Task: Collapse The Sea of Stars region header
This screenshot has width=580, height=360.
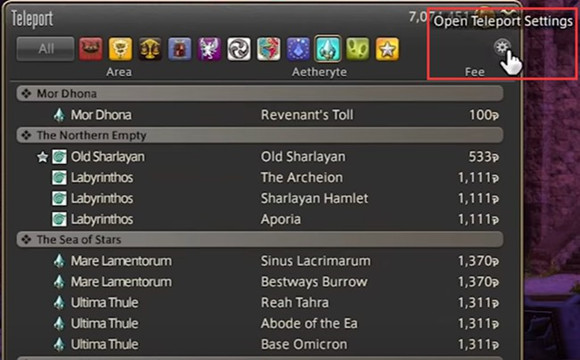Action: (x=260, y=240)
